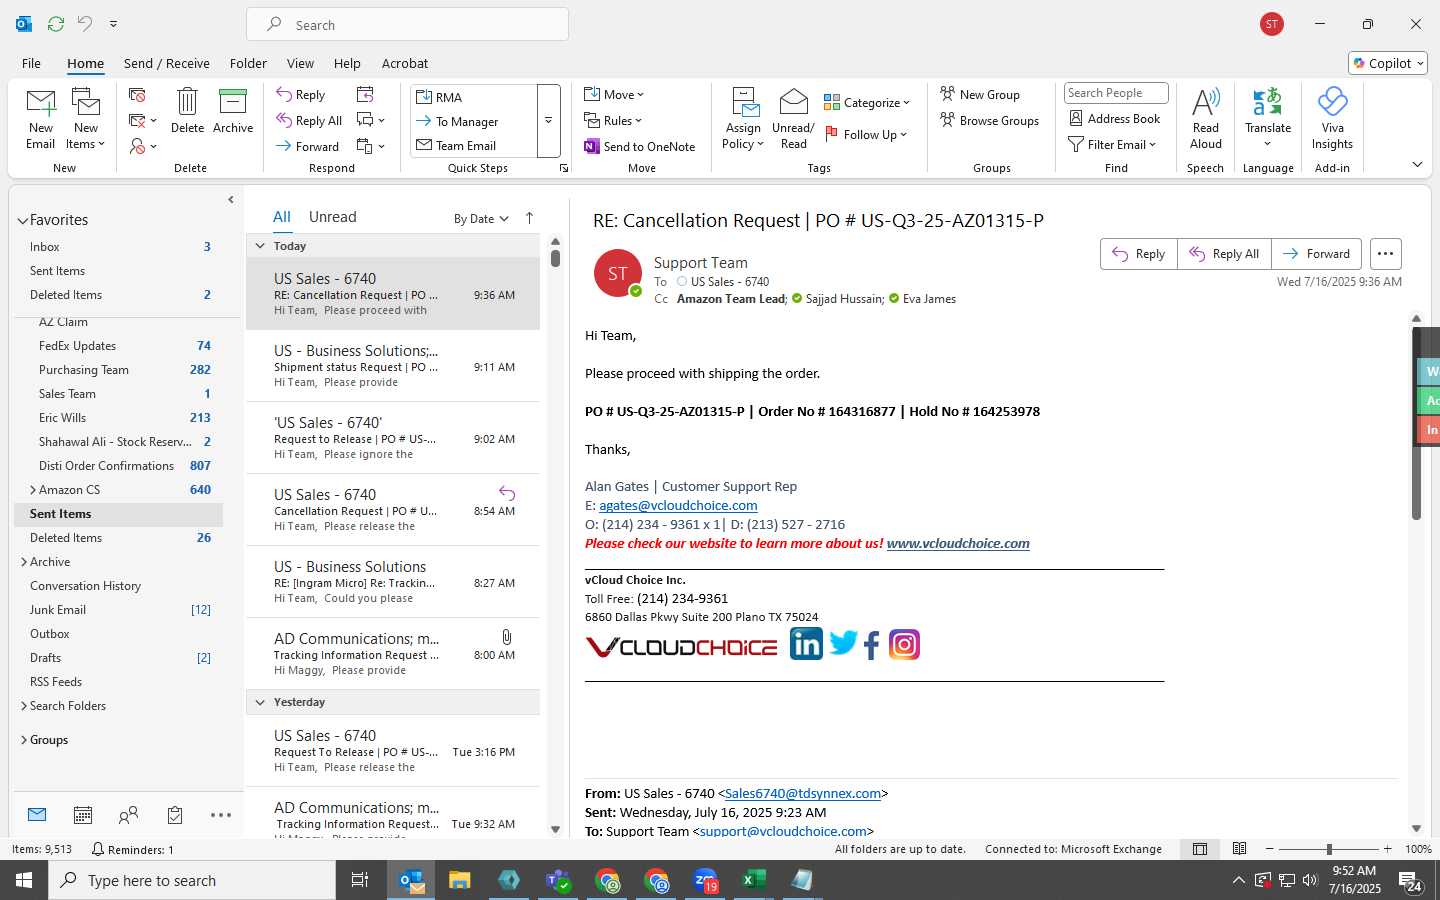Open the Excel icon in the taskbar
The width and height of the screenshot is (1440, 900).
point(753,880)
